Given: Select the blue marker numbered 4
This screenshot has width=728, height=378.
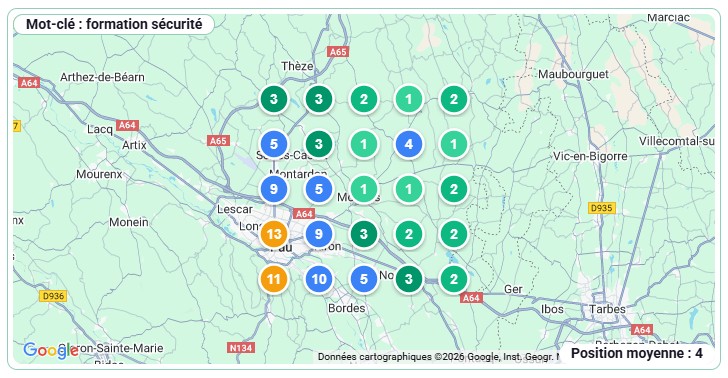Looking at the screenshot, I should [x=409, y=144].
